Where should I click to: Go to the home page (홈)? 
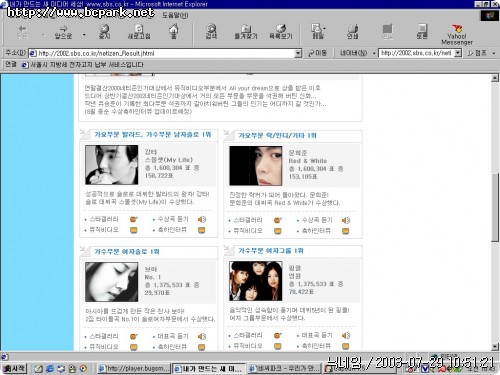[173, 32]
